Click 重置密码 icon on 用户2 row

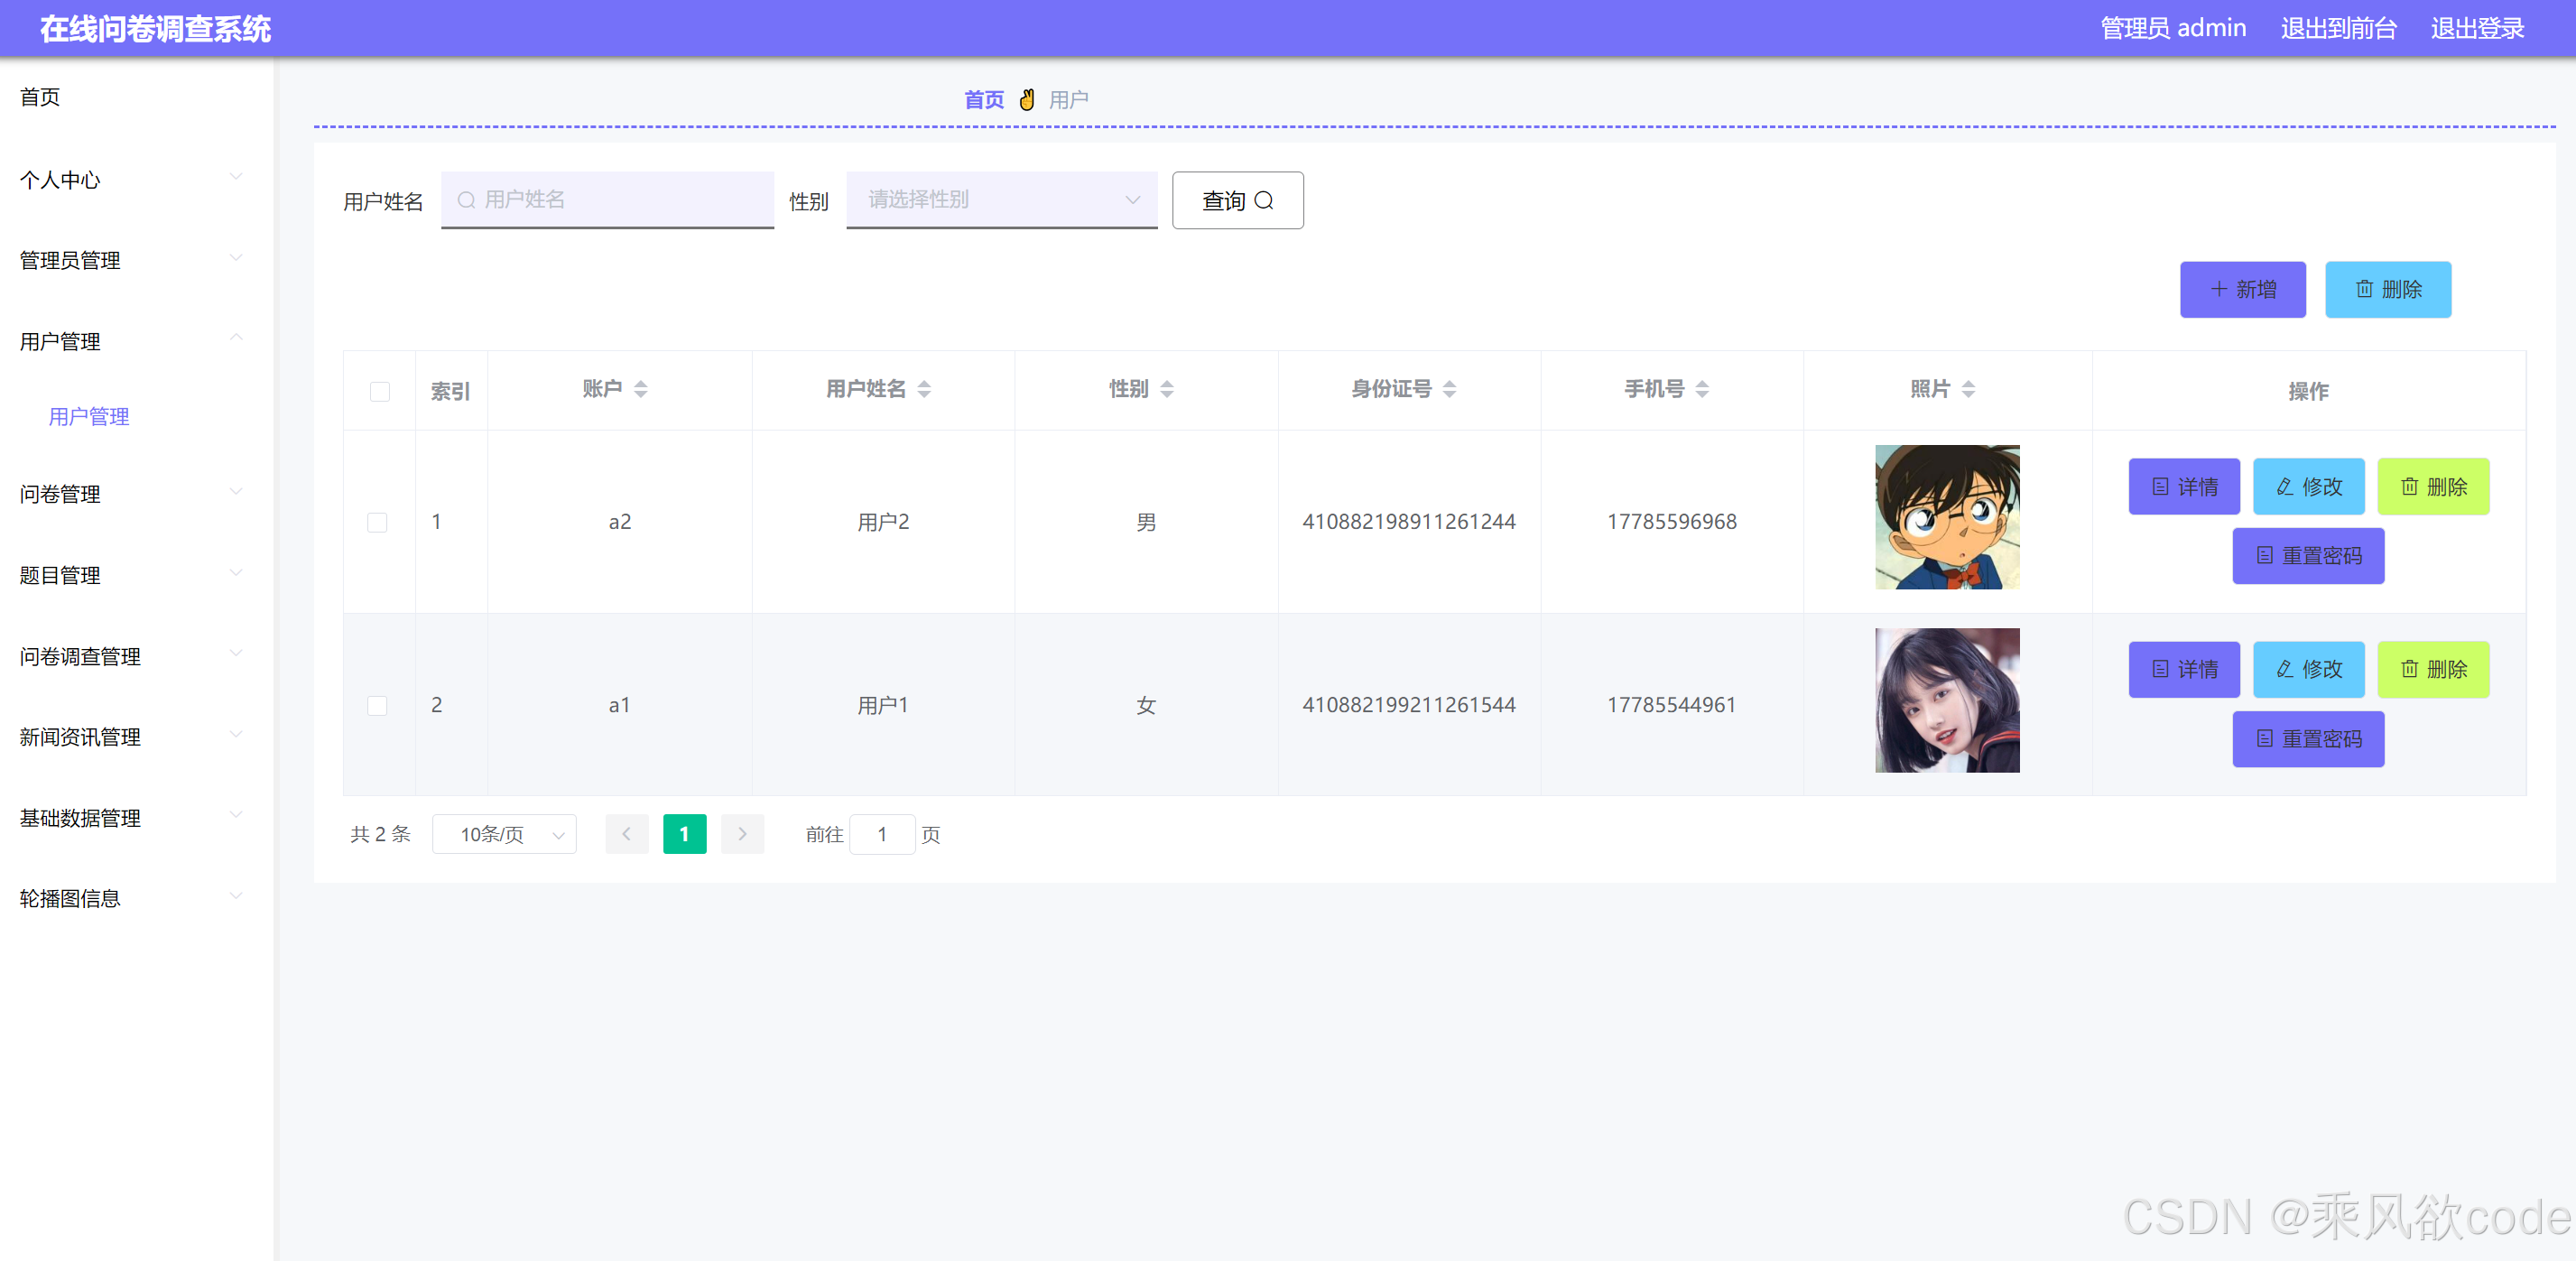click(2265, 556)
